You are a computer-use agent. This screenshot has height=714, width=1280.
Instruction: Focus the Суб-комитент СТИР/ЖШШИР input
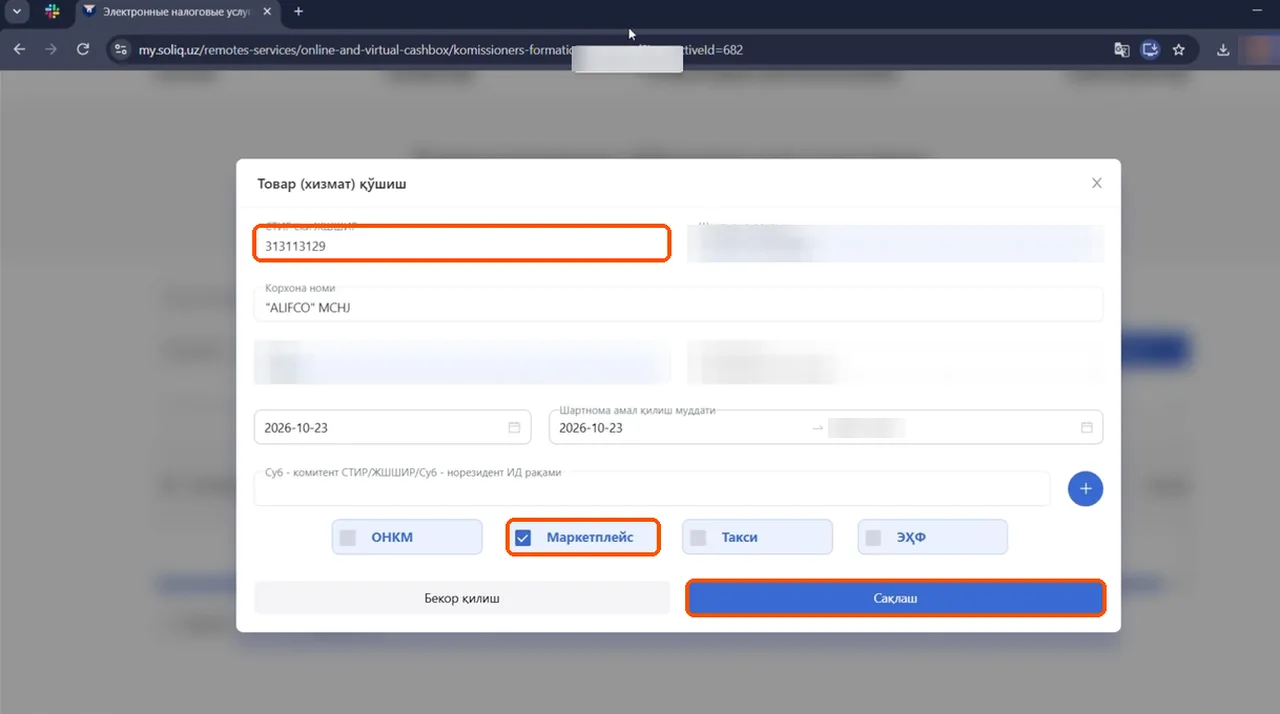(652, 489)
